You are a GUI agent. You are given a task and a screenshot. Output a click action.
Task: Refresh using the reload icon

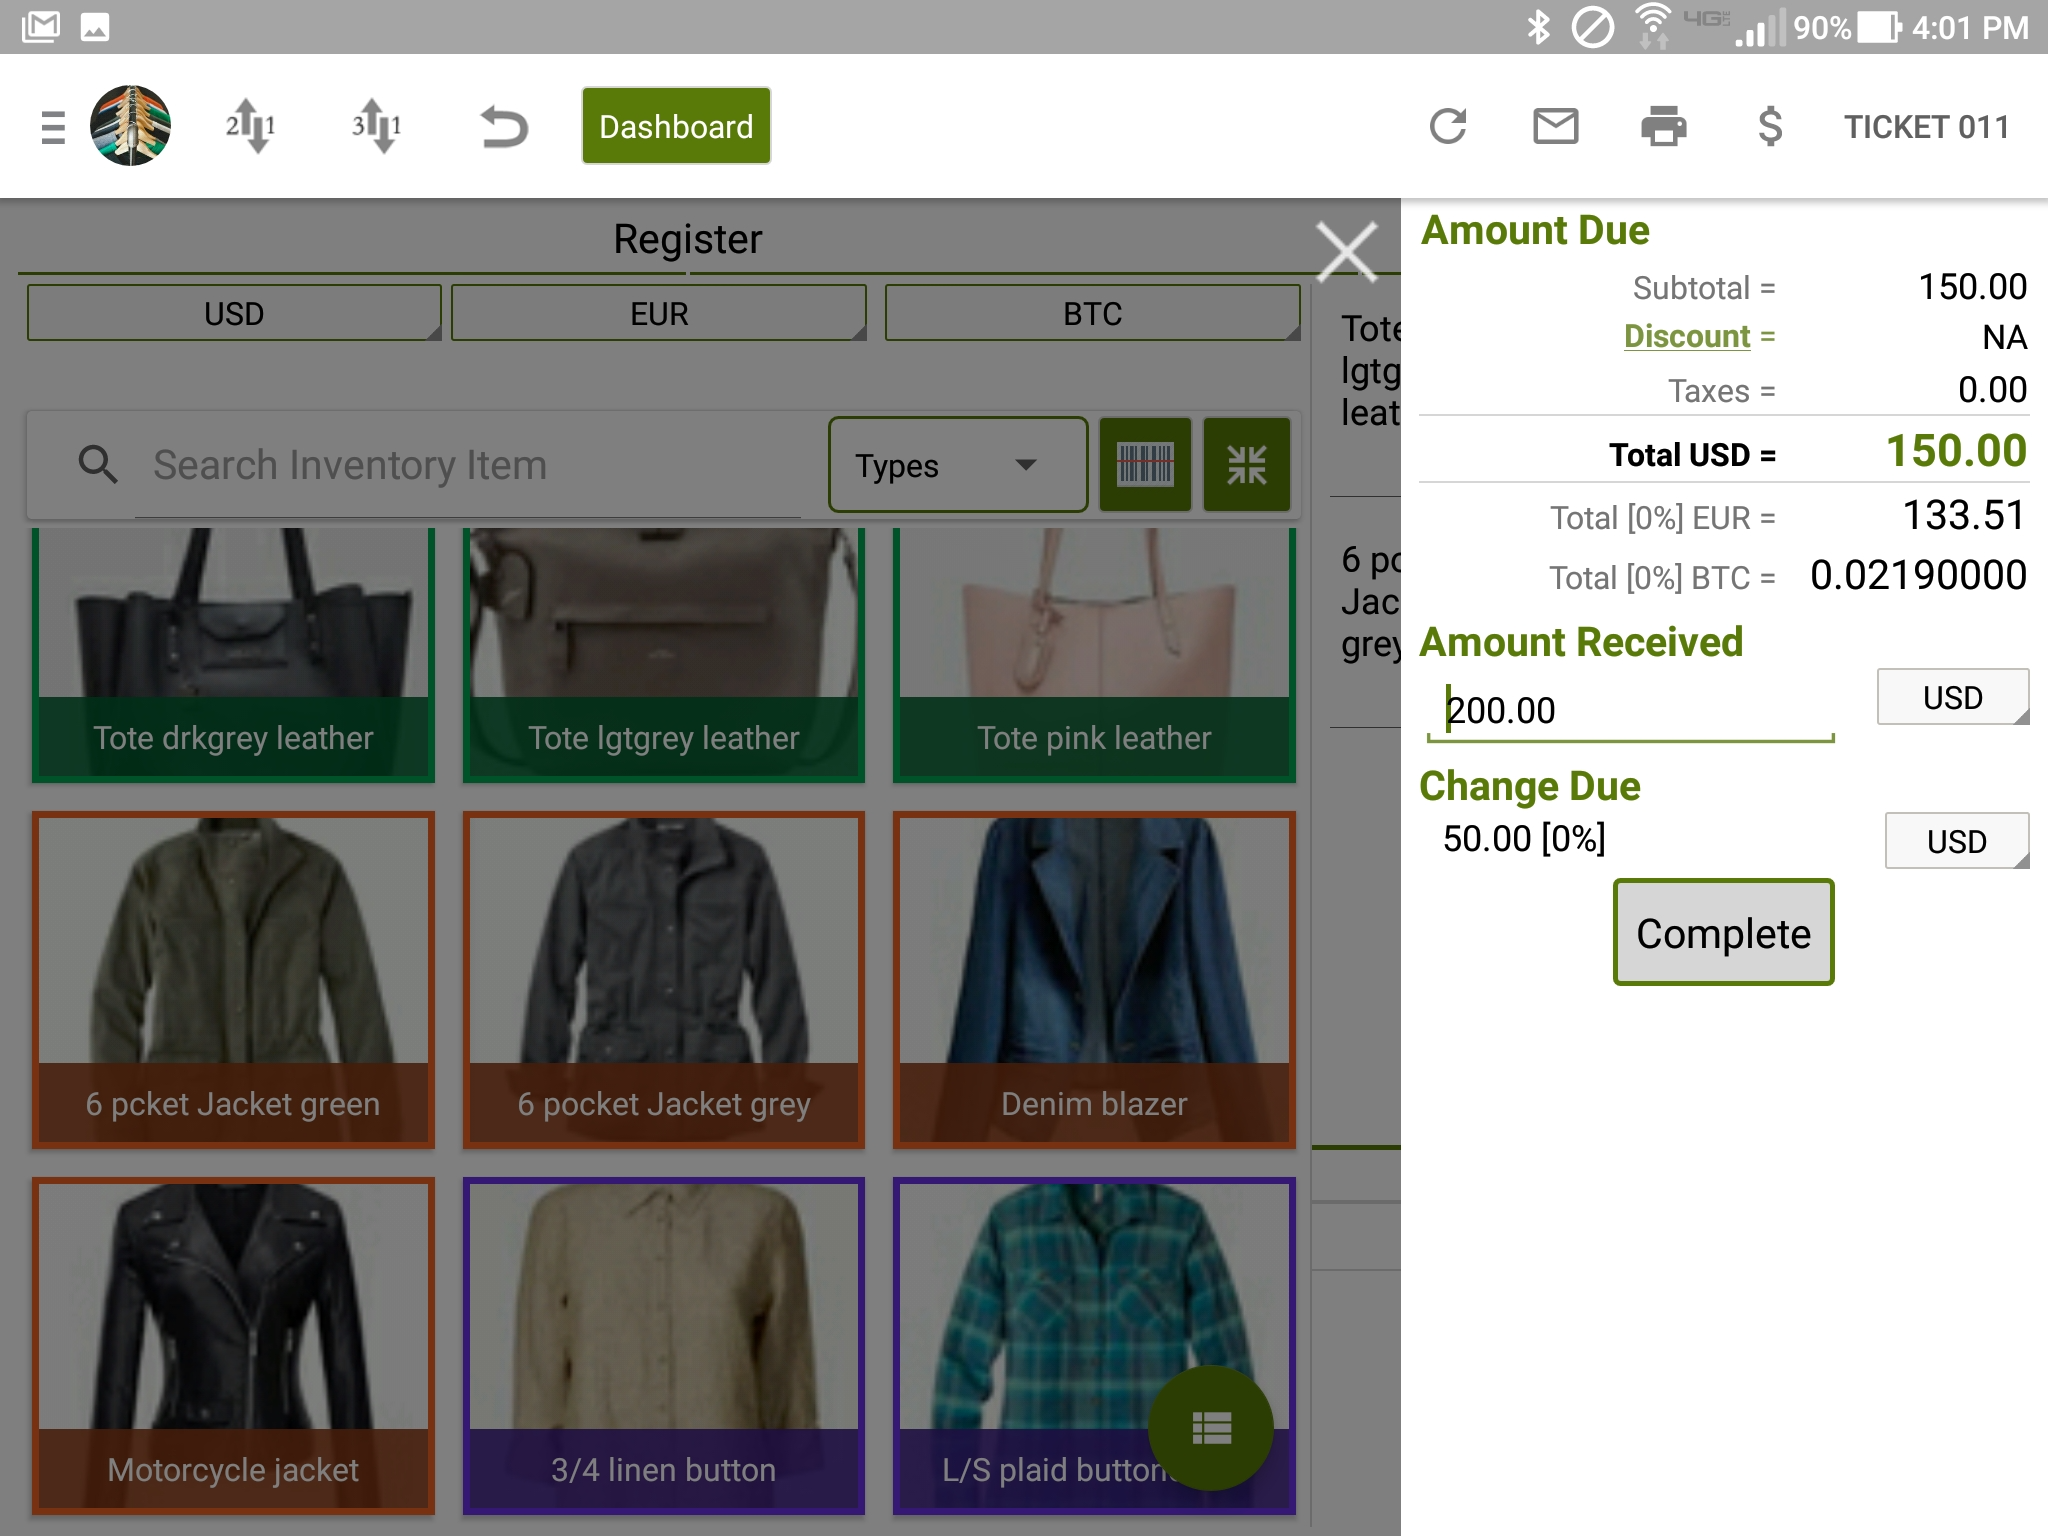[1447, 127]
